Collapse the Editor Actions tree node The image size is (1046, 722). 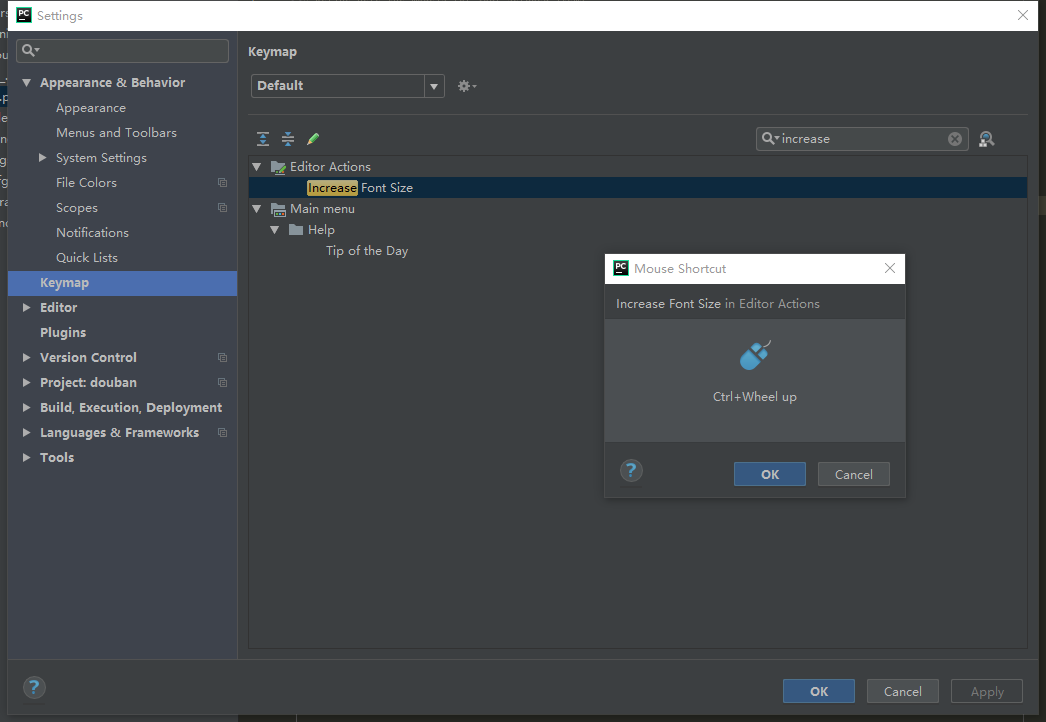pyautogui.click(x=257, y=166)
